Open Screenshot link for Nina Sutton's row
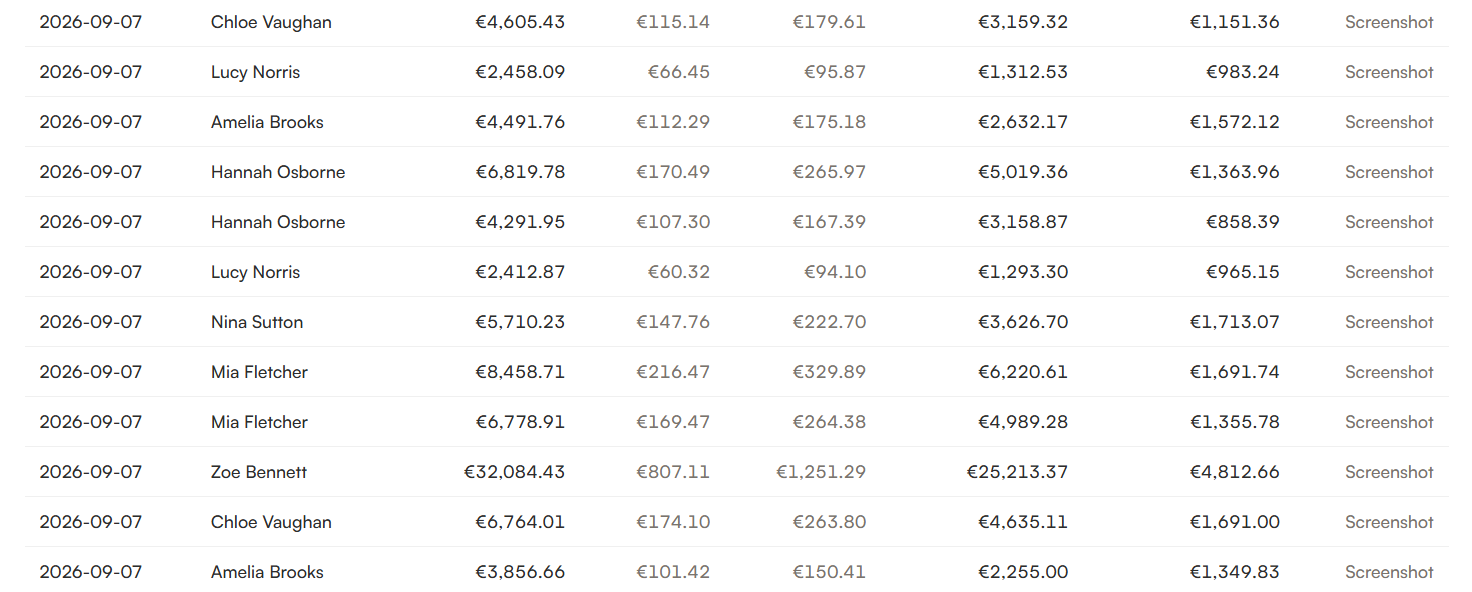This screenshot has height=592, width=1472. [1389, 322]
